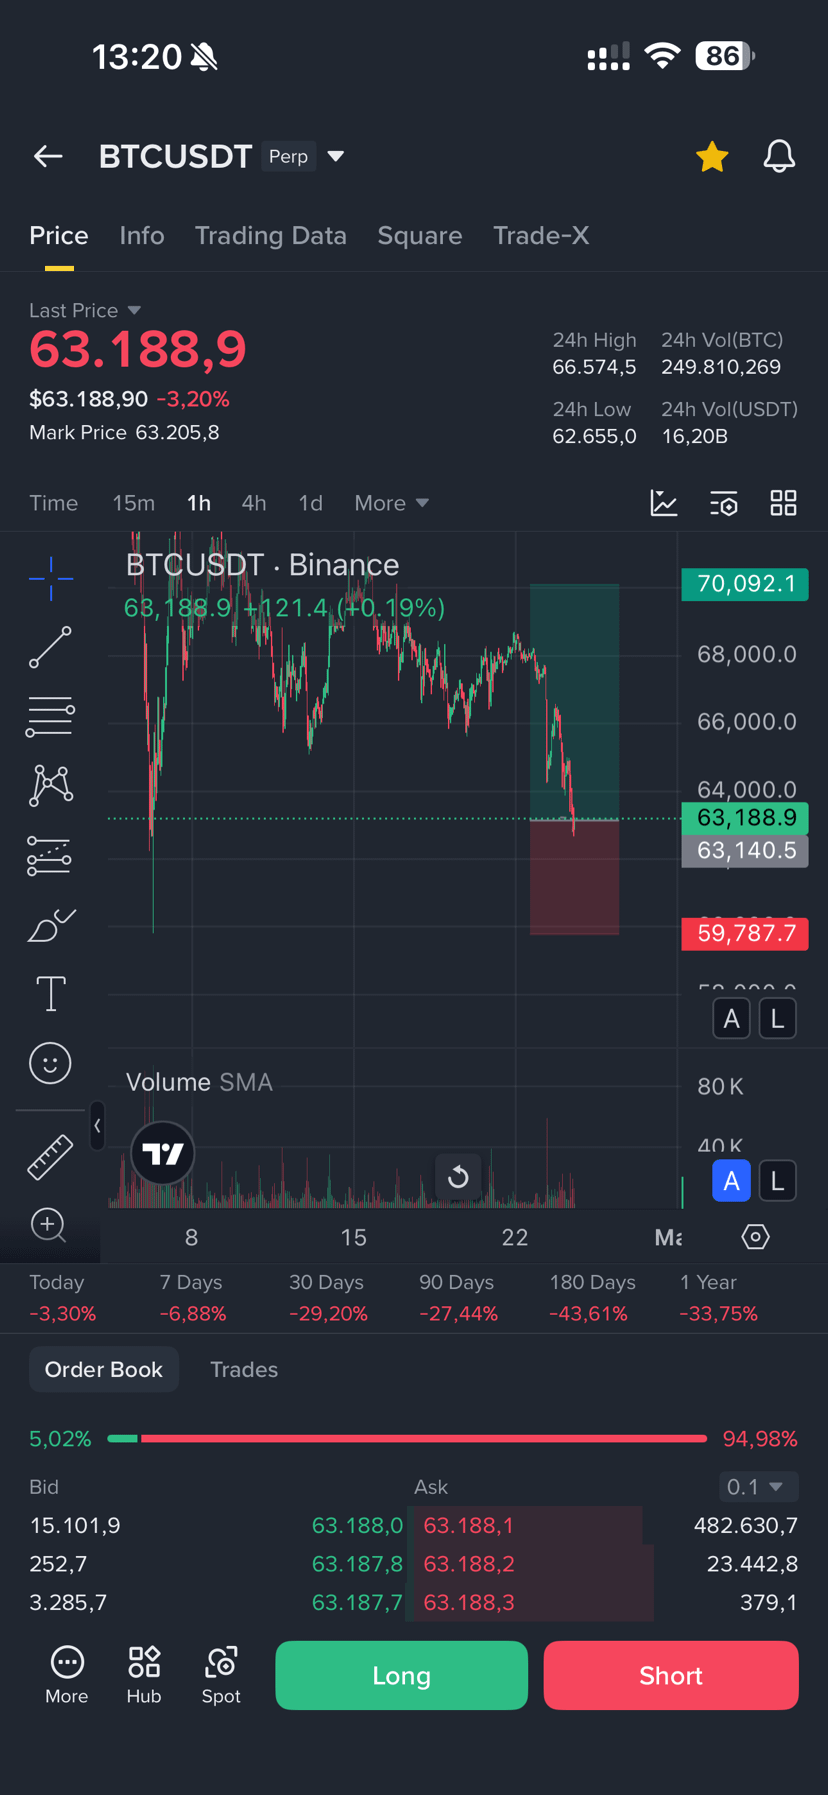This screenshot has width=828, height=1795.
Task: Select the brush drawing tool
Action: click(x=50, y=925)
